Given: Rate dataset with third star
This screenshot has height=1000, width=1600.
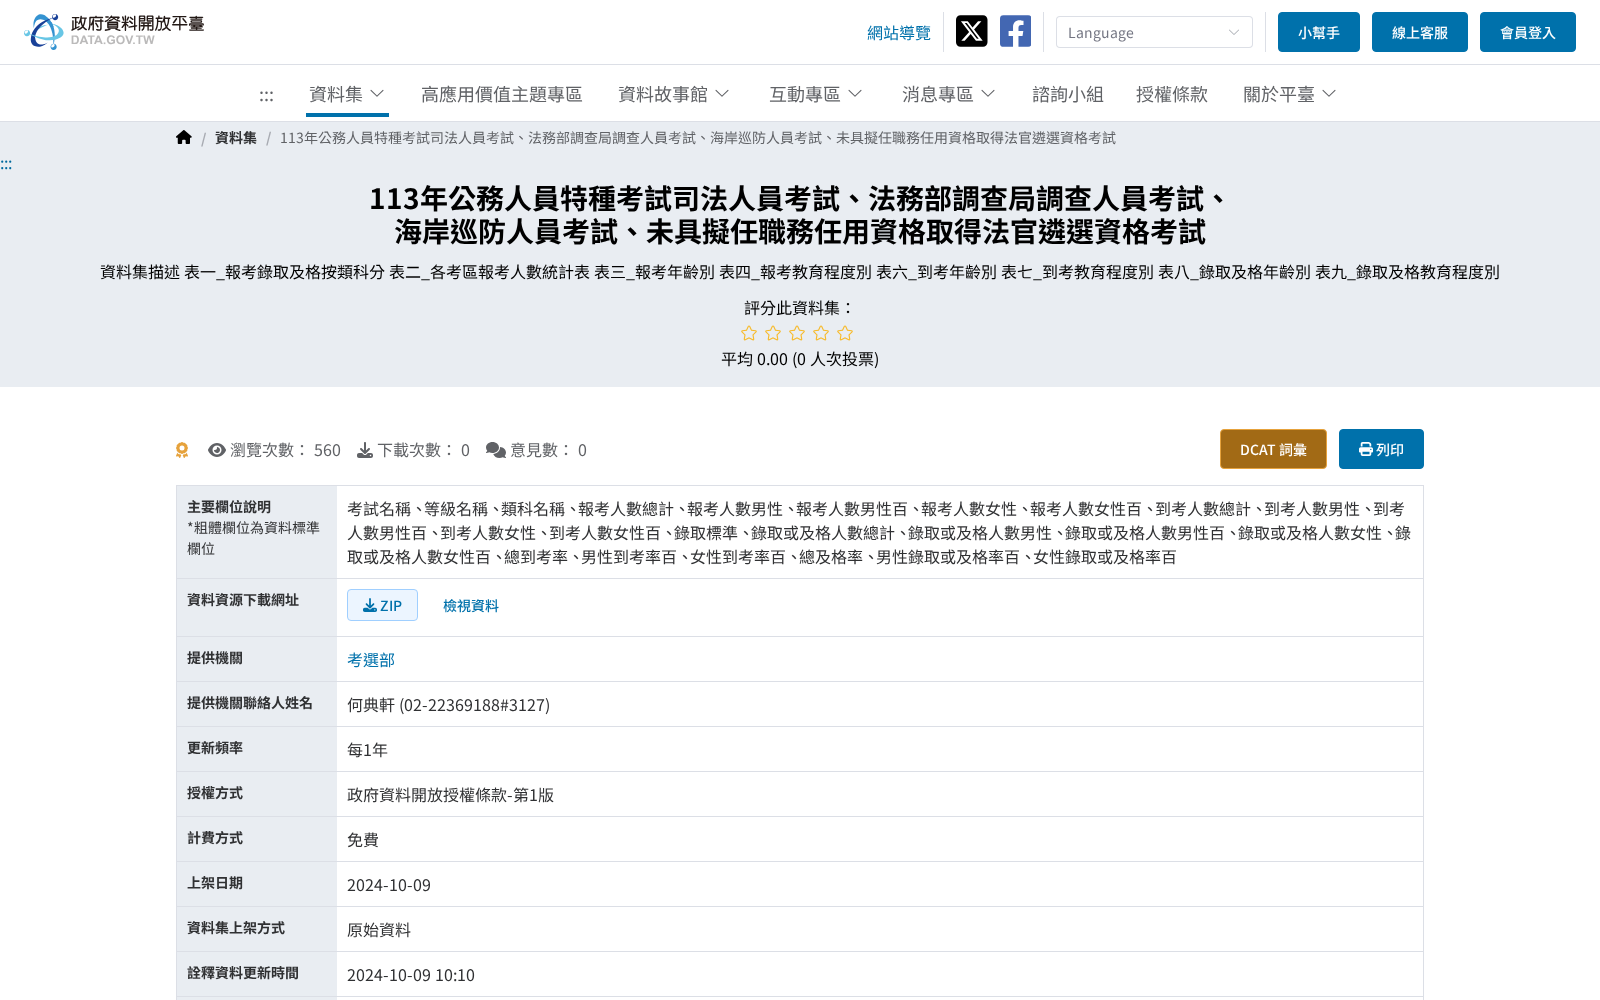Looking at the screenshot, I should 797,333.
